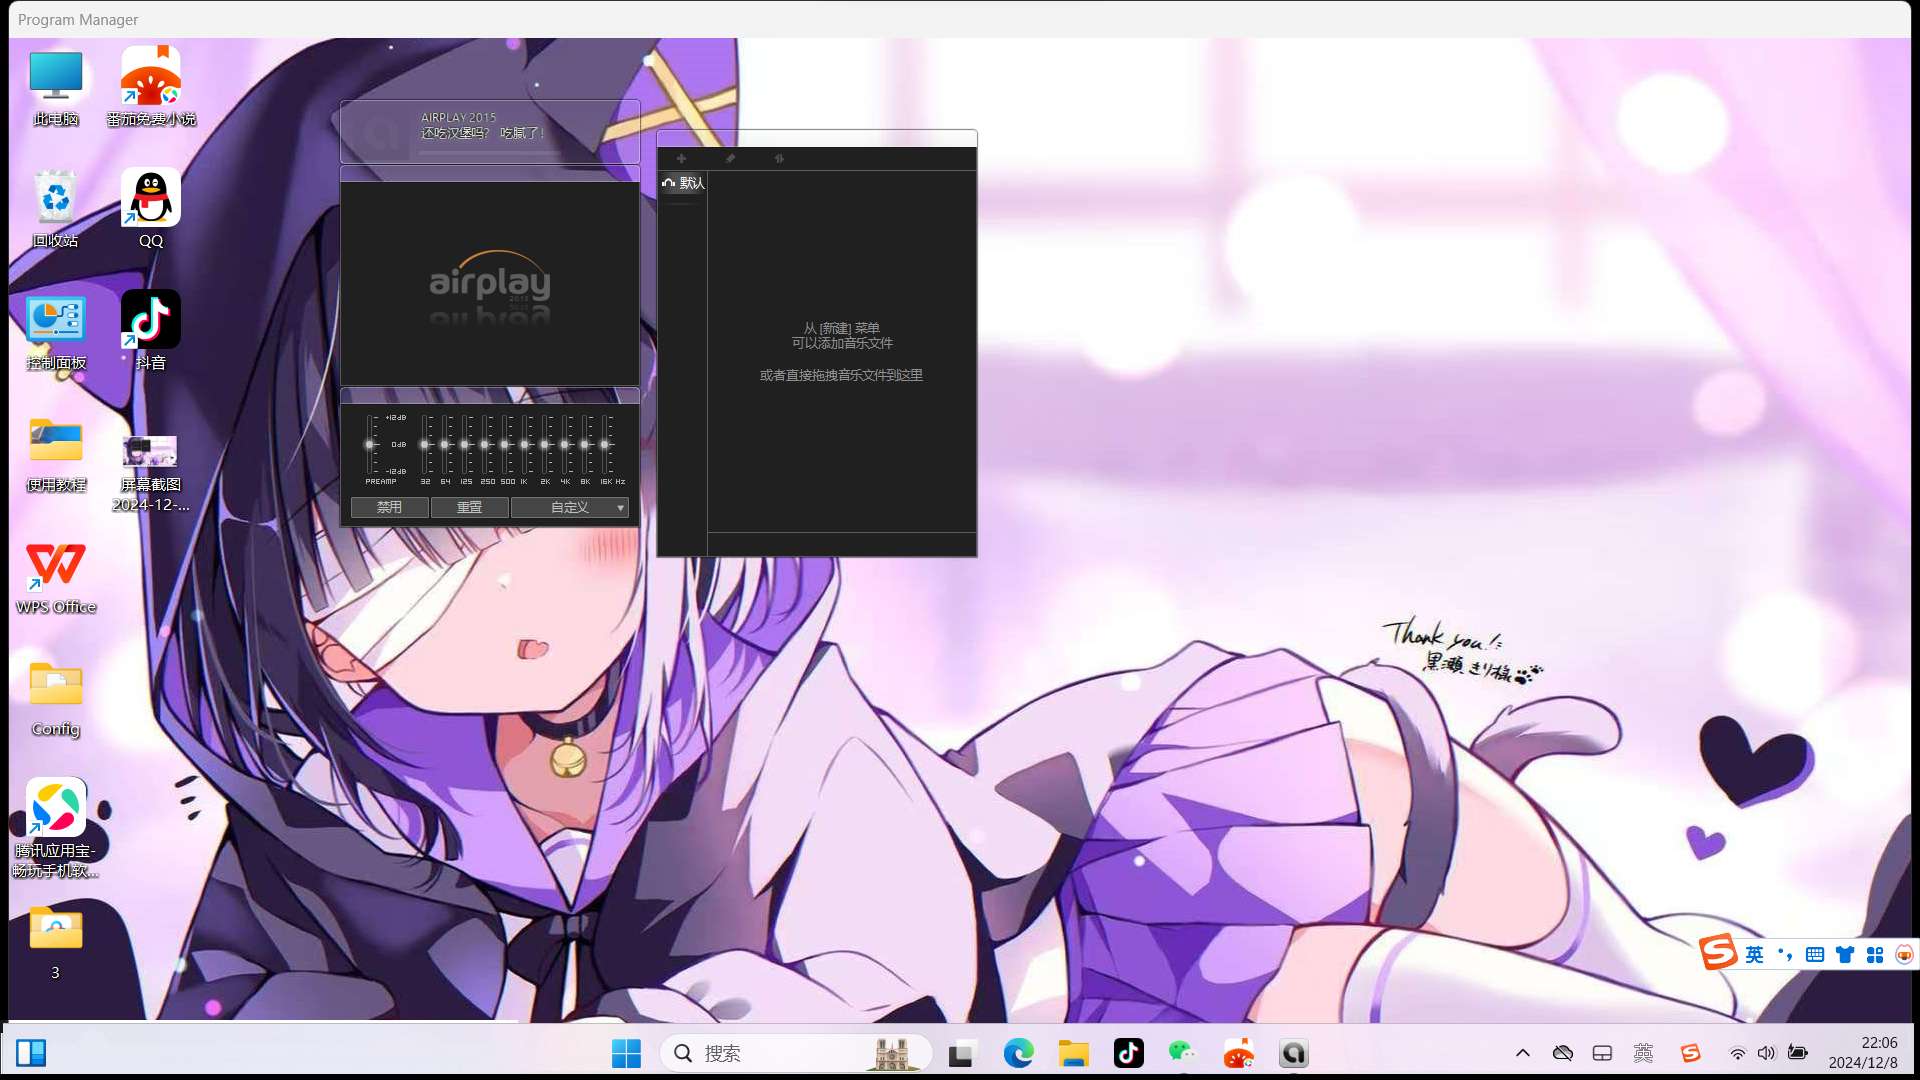Click the touch keyboard tray icon
The width and height of the screenshot is (1920, 1080).
1602,1053
